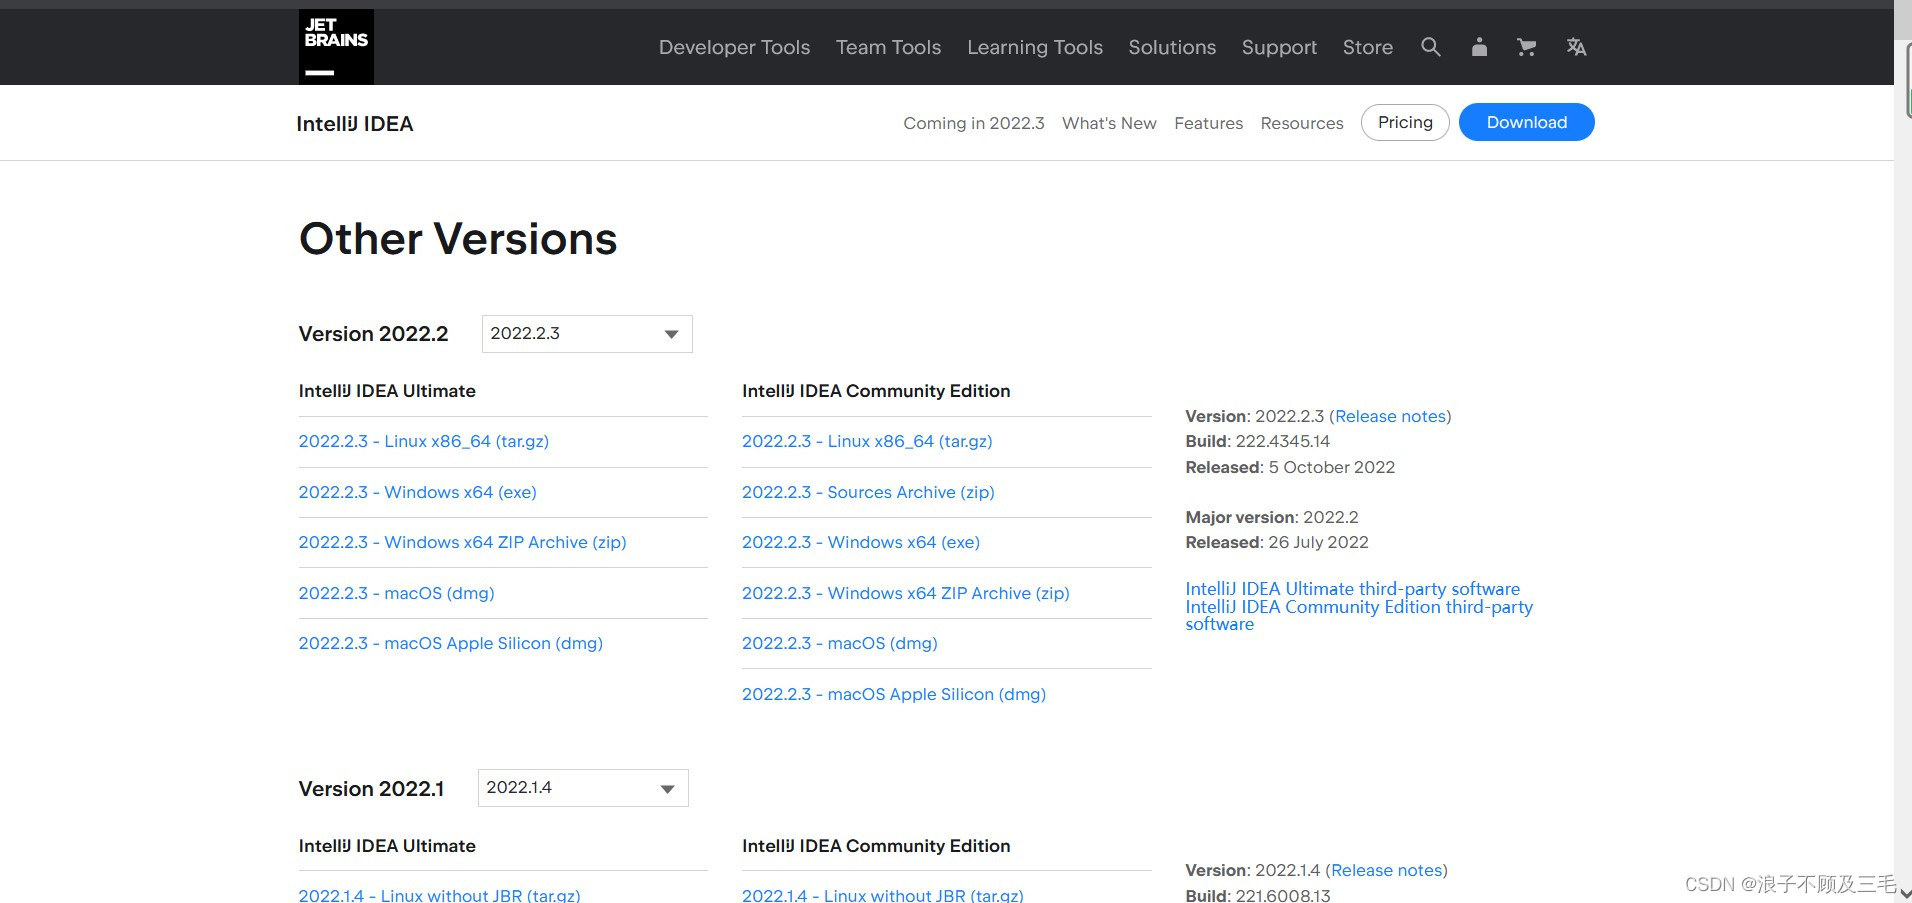
Task: Click the JetBrains logo
Action: pyautogui.click(x=336, y=47)
